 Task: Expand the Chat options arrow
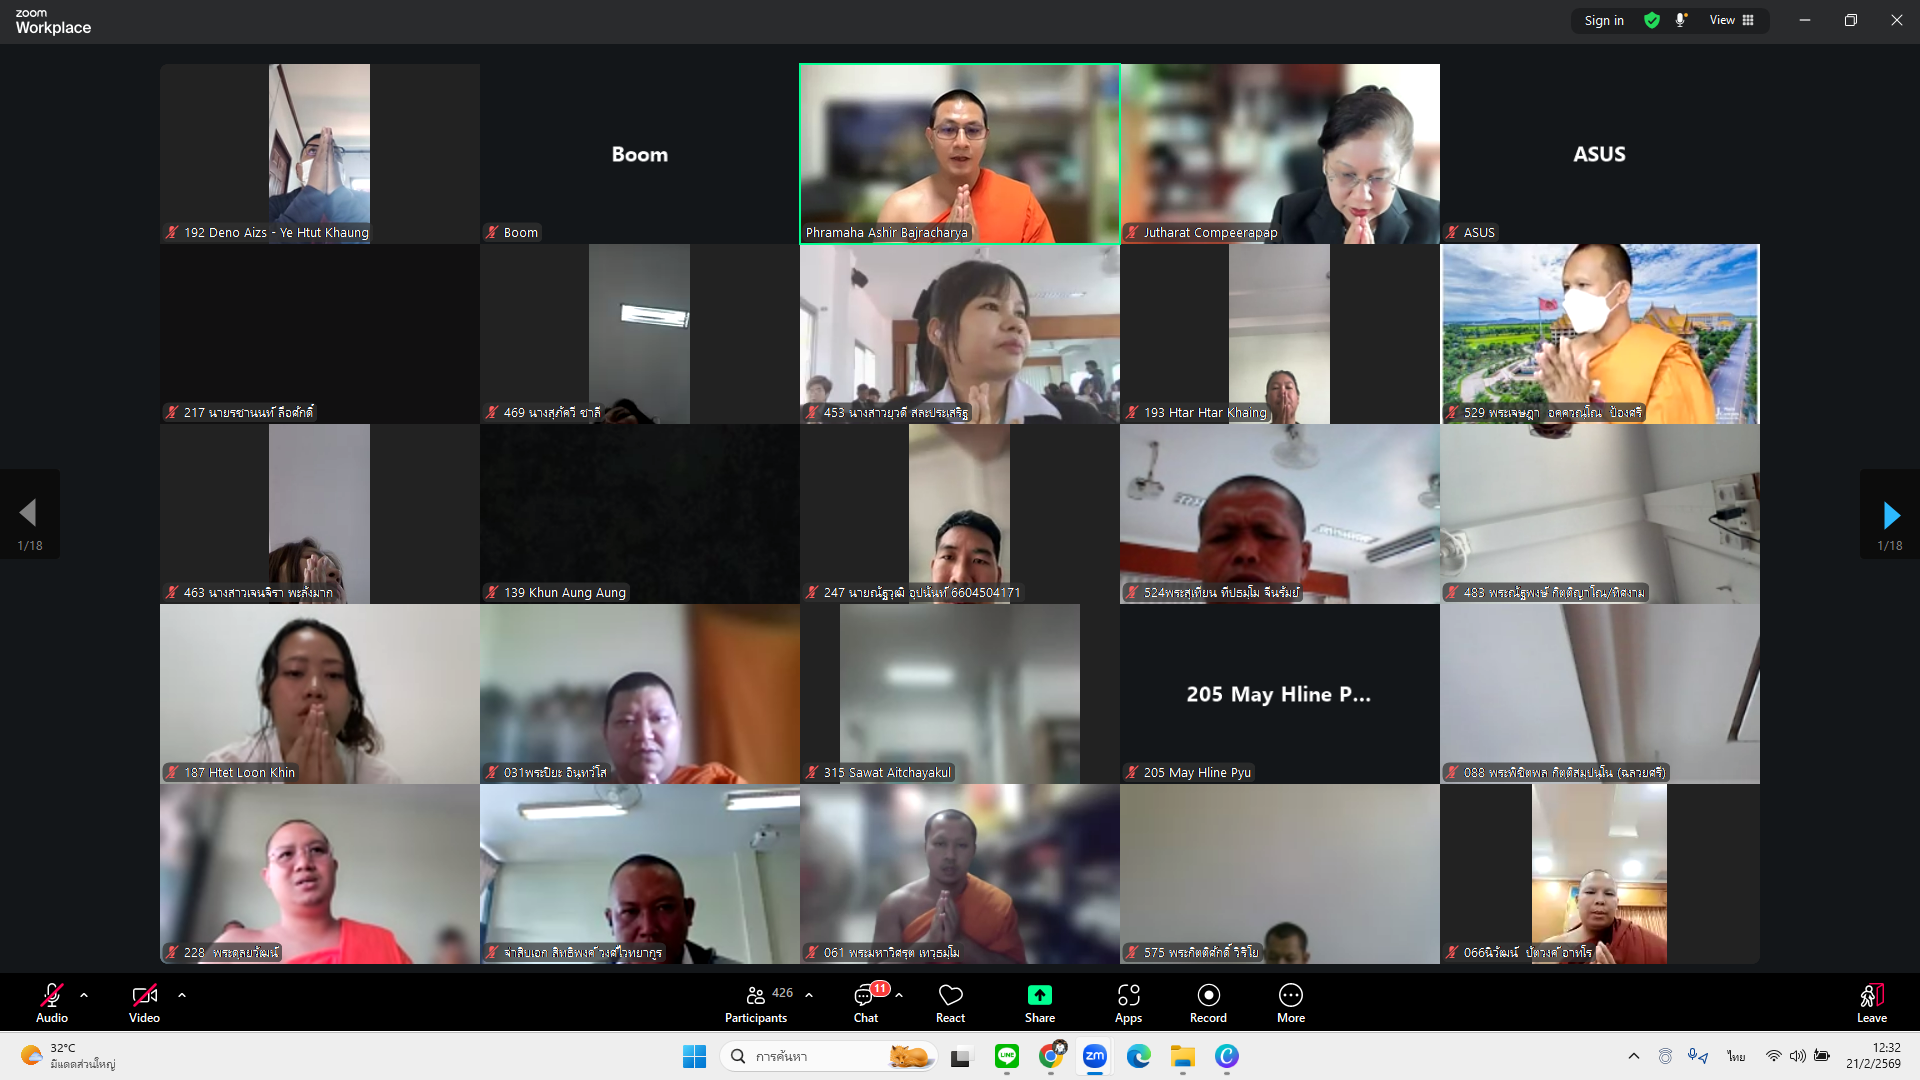(899, 995)
